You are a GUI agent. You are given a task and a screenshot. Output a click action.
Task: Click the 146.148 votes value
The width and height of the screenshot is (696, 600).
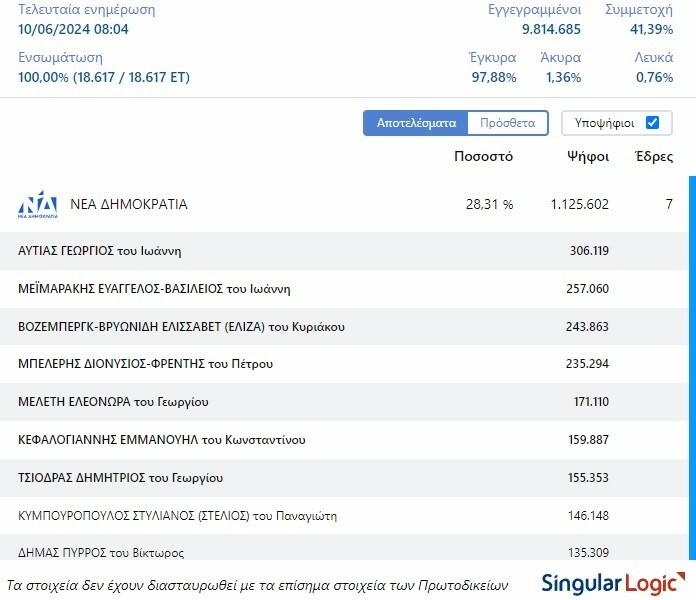pyautogui.click(x=589, y=516)
